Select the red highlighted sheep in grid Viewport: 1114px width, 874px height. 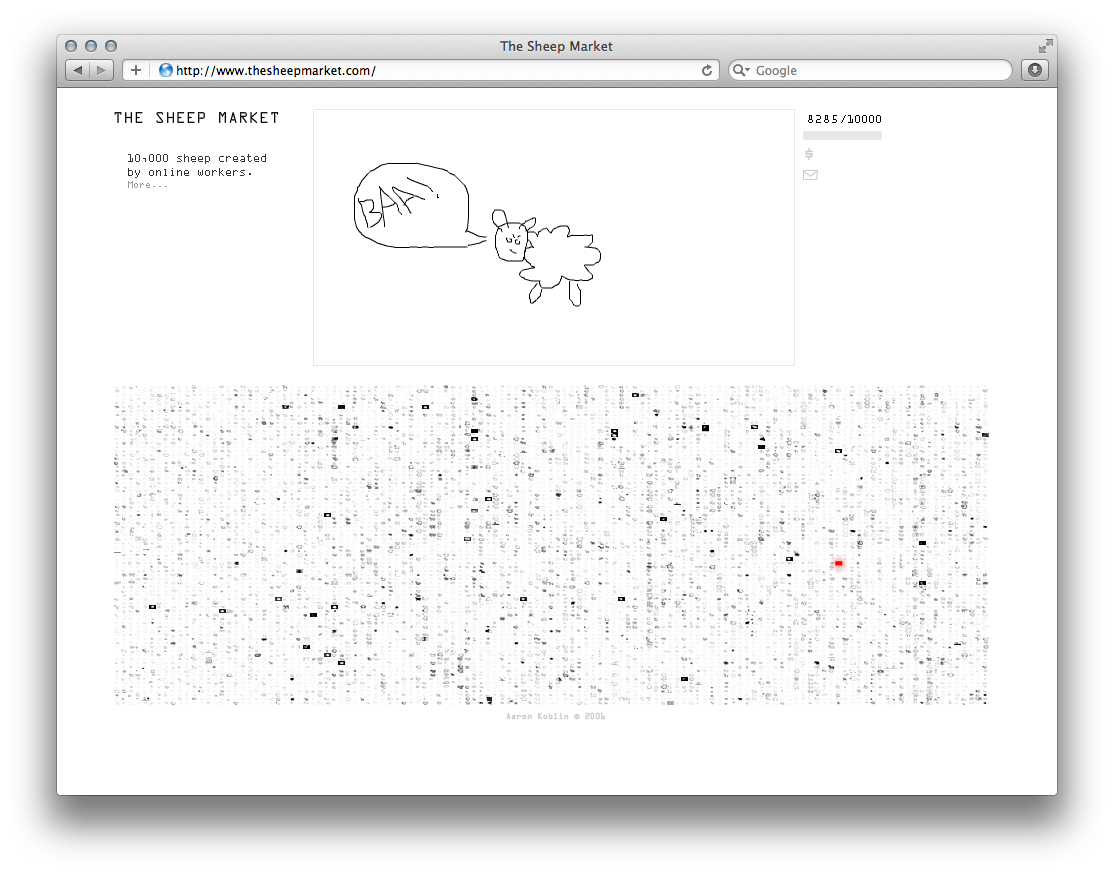tap(839, 564)
